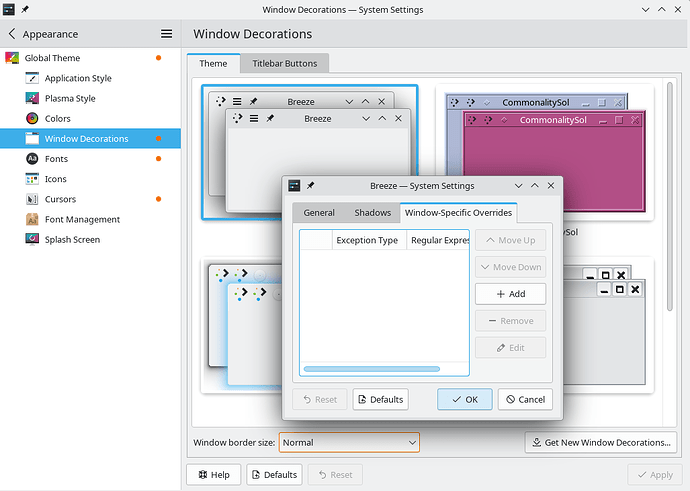This screenshot has width=690, height=491.
Task: Open Font Management page
Action: click(x=90, y=219)
